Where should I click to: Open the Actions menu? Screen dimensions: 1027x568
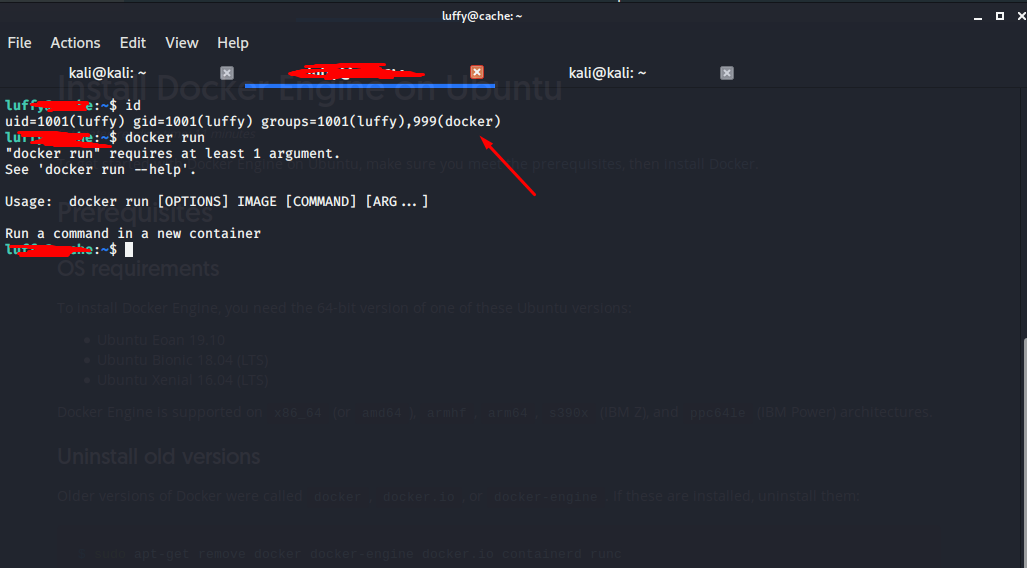(x=75, y=43)
